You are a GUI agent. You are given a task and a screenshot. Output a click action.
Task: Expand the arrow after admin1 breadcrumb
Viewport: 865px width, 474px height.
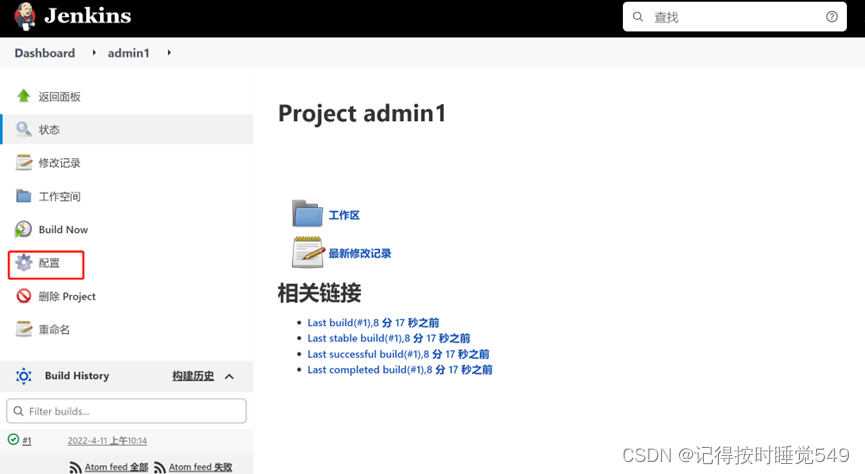click(x=169, y=53)
